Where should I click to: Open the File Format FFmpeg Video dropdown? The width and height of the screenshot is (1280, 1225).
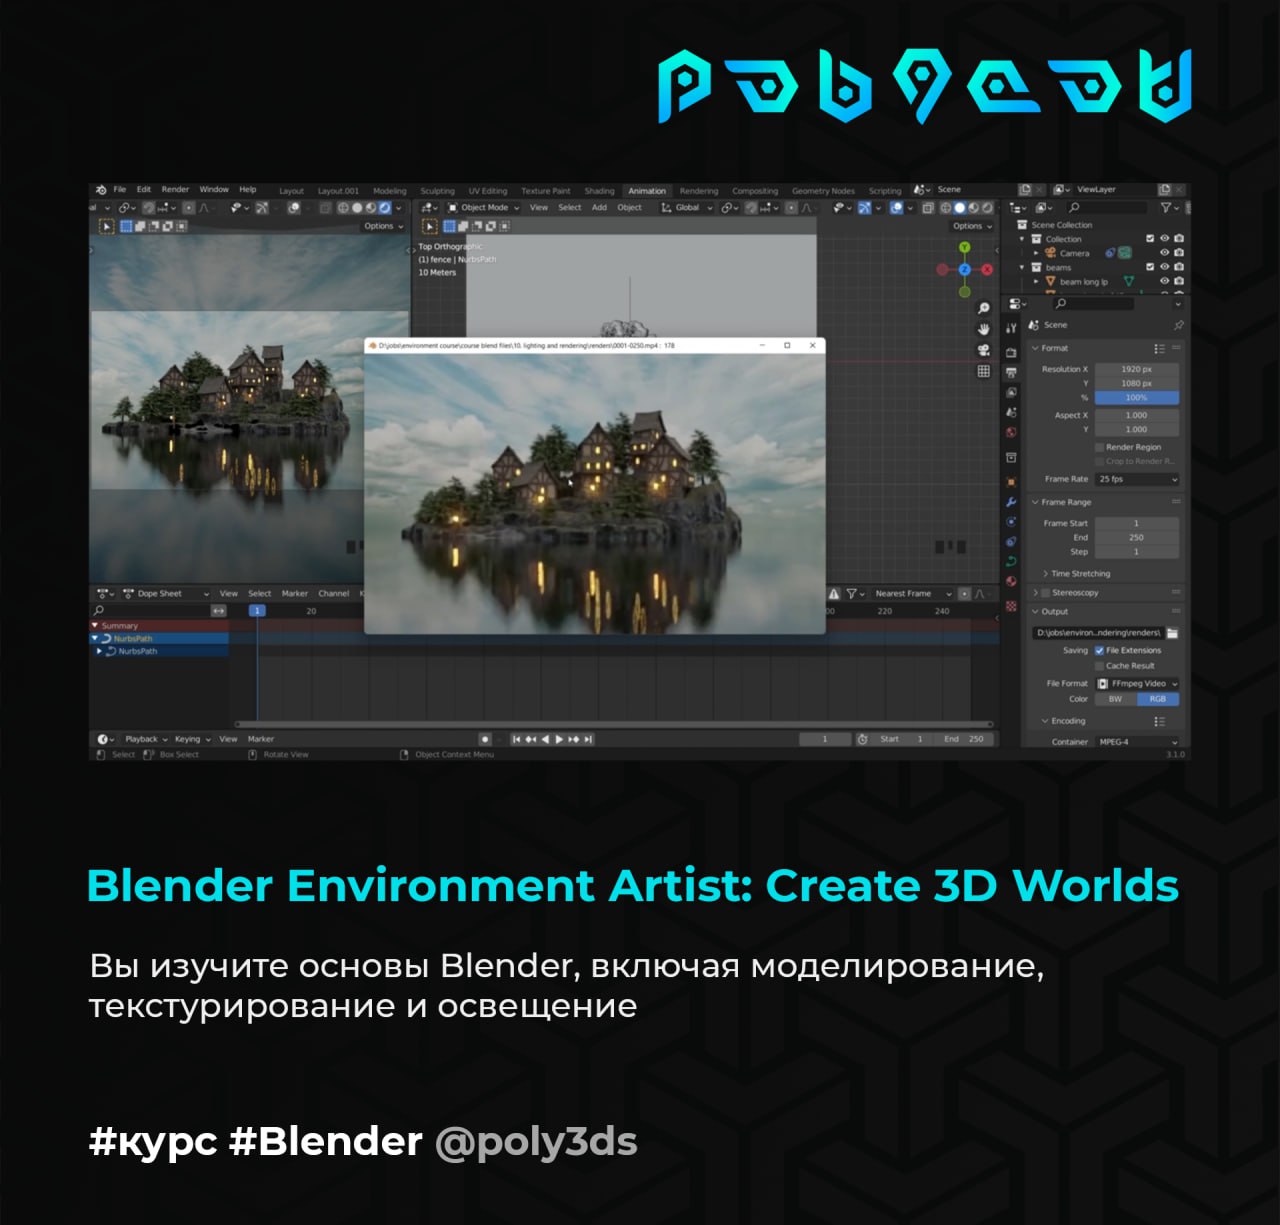point(1137,684)
